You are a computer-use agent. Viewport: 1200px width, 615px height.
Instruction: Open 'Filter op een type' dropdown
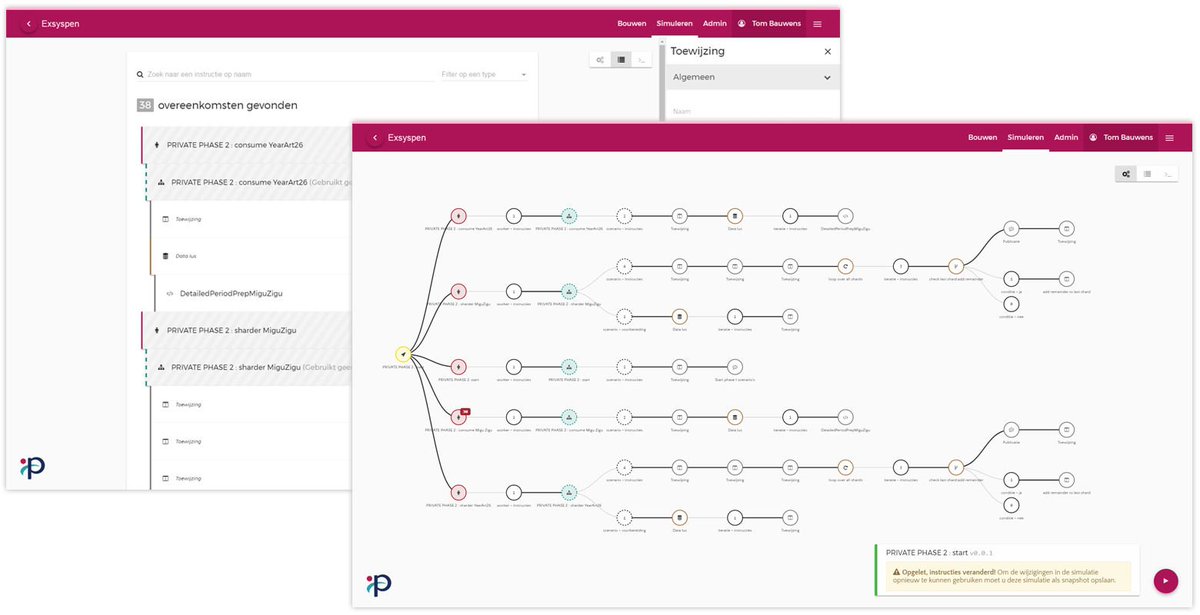click(484, 74)
